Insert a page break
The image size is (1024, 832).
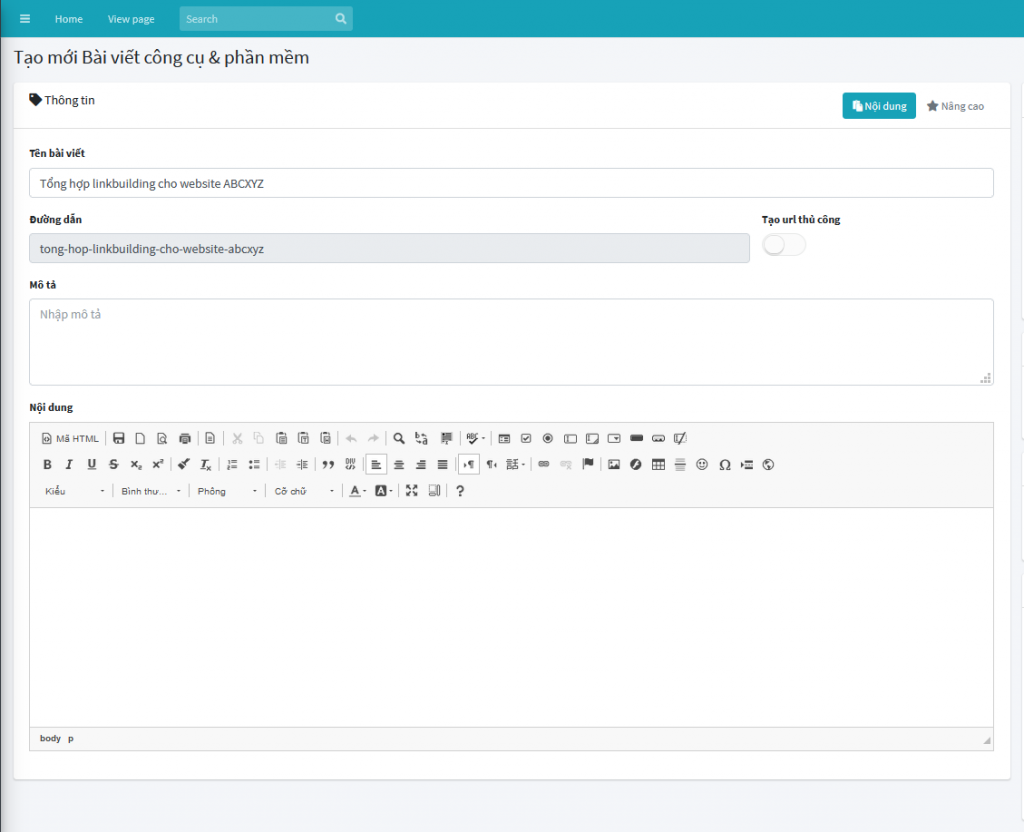(x=746, y=464)
